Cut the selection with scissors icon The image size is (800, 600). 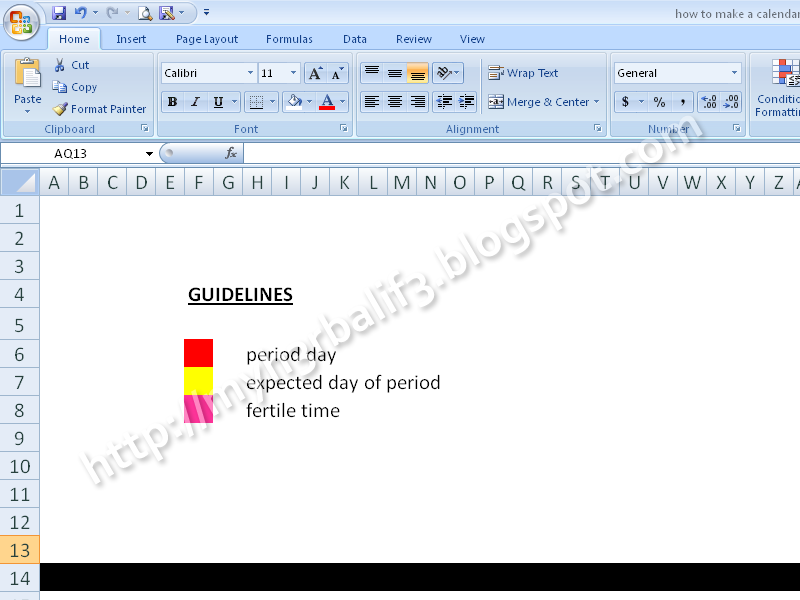60,65
